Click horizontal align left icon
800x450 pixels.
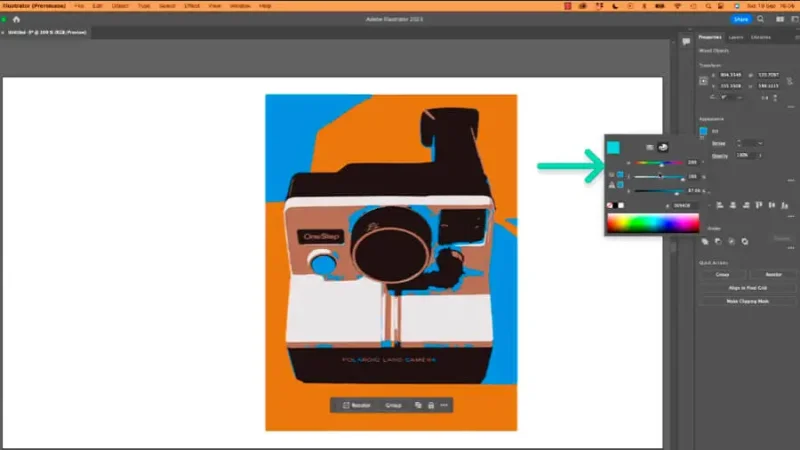pos(720,205)
